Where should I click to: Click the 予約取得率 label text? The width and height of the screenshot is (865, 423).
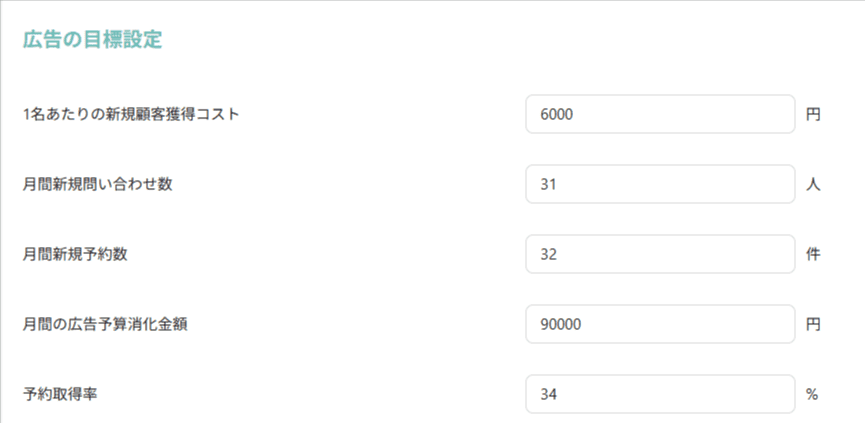tap(60, 394)
